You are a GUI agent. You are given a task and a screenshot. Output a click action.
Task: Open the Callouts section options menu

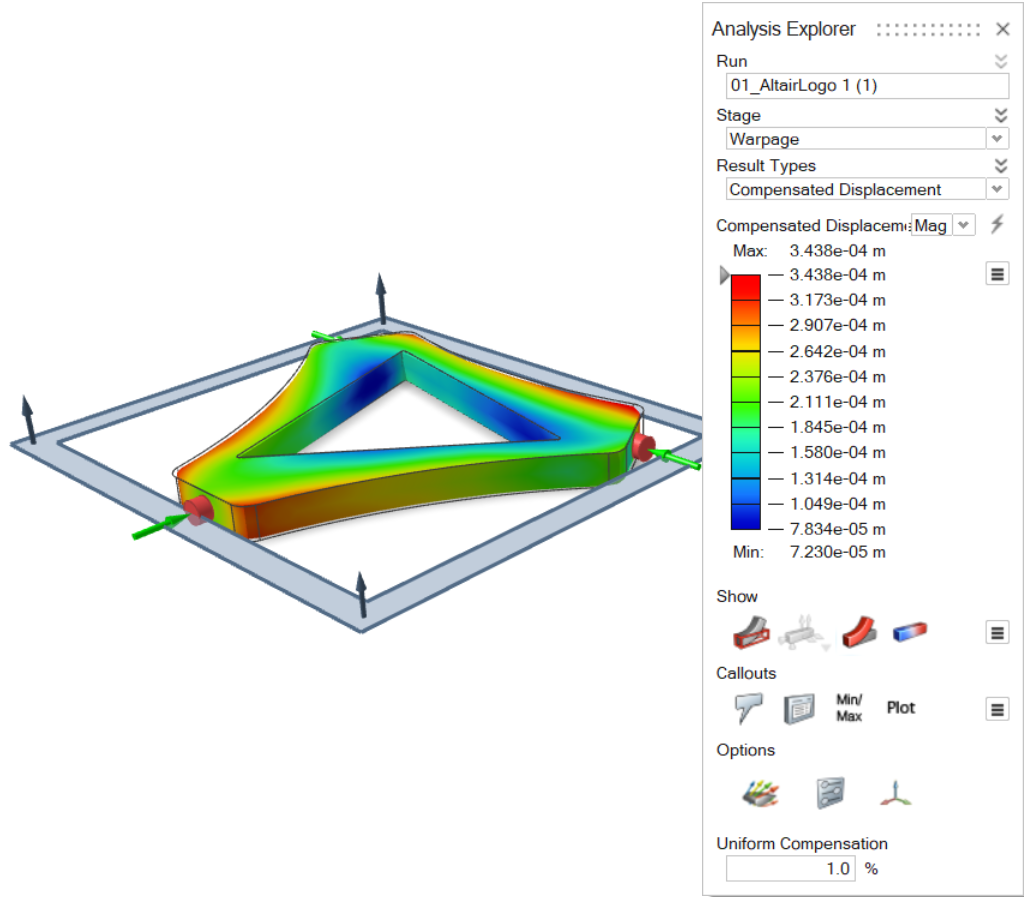(x=997, y=709)
